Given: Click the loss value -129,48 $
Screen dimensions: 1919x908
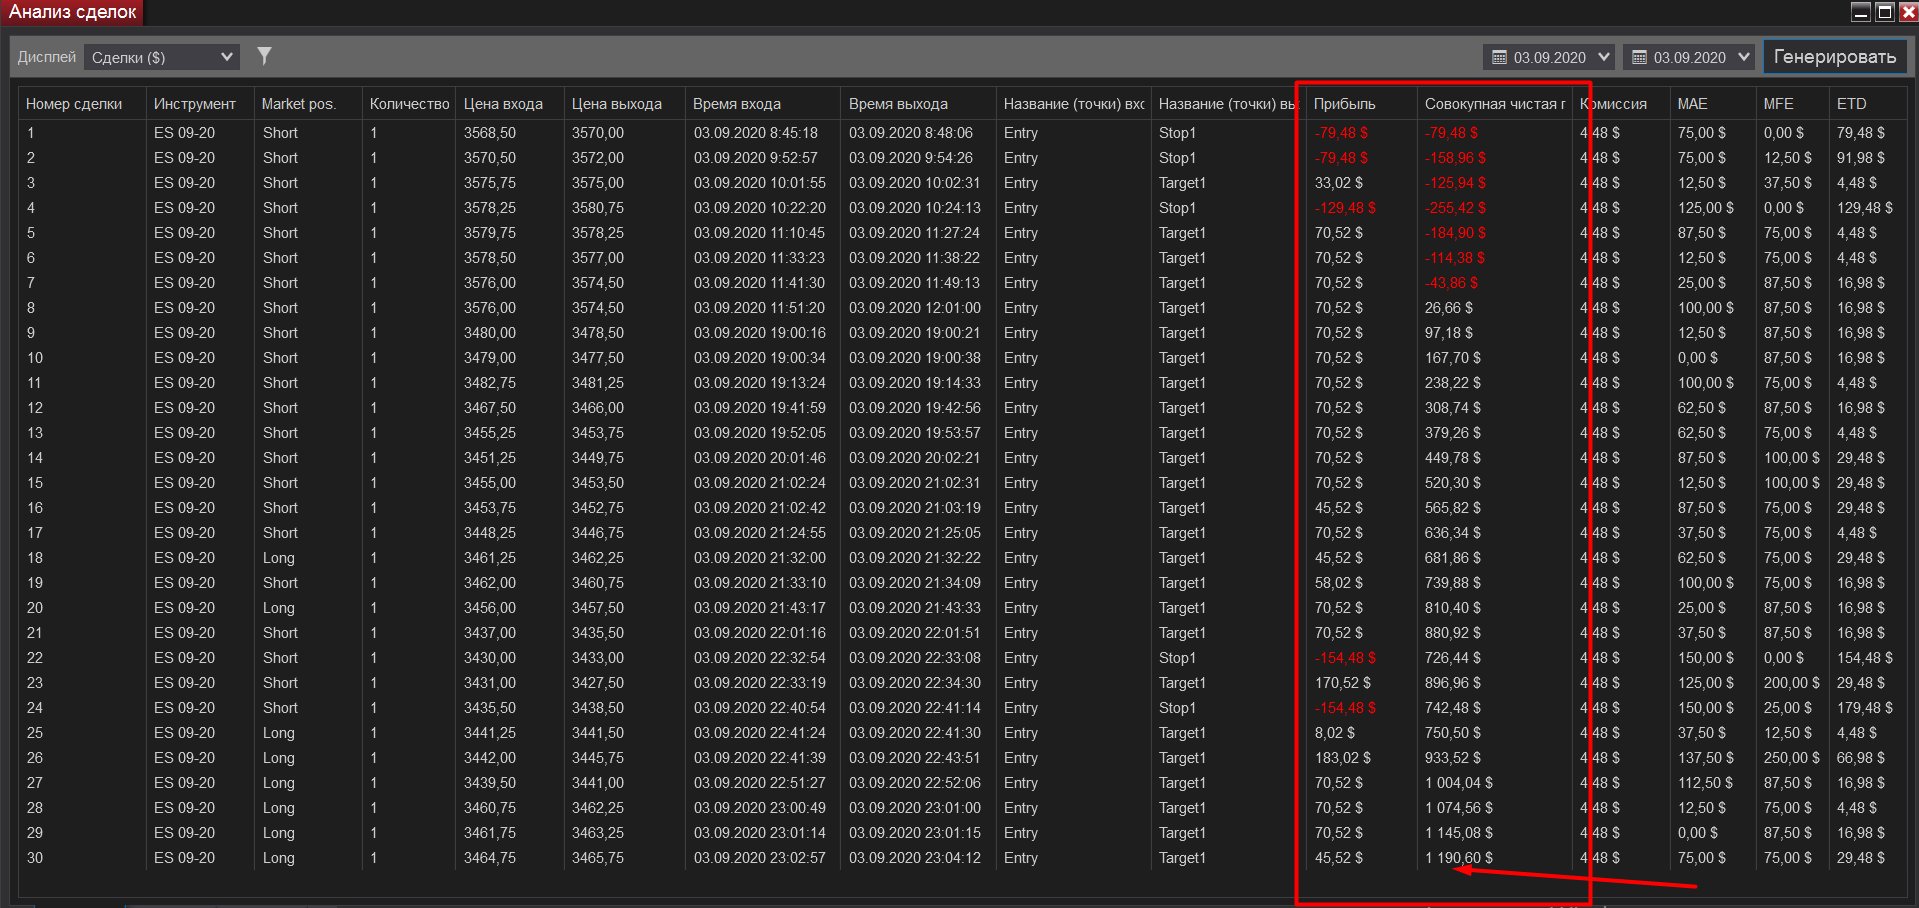Looking at the screenshot, I should (1346, 208).
